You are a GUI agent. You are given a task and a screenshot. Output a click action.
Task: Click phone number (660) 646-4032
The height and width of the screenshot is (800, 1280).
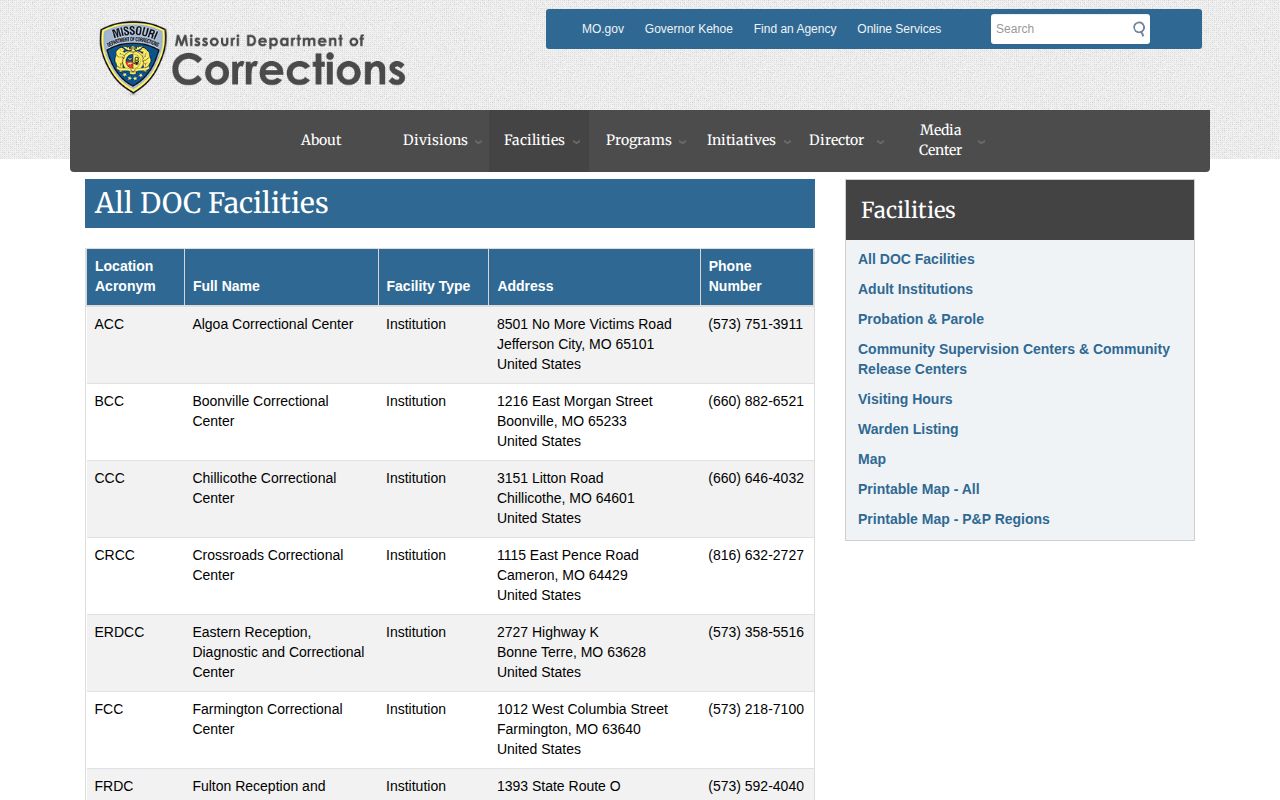(756, 478)
